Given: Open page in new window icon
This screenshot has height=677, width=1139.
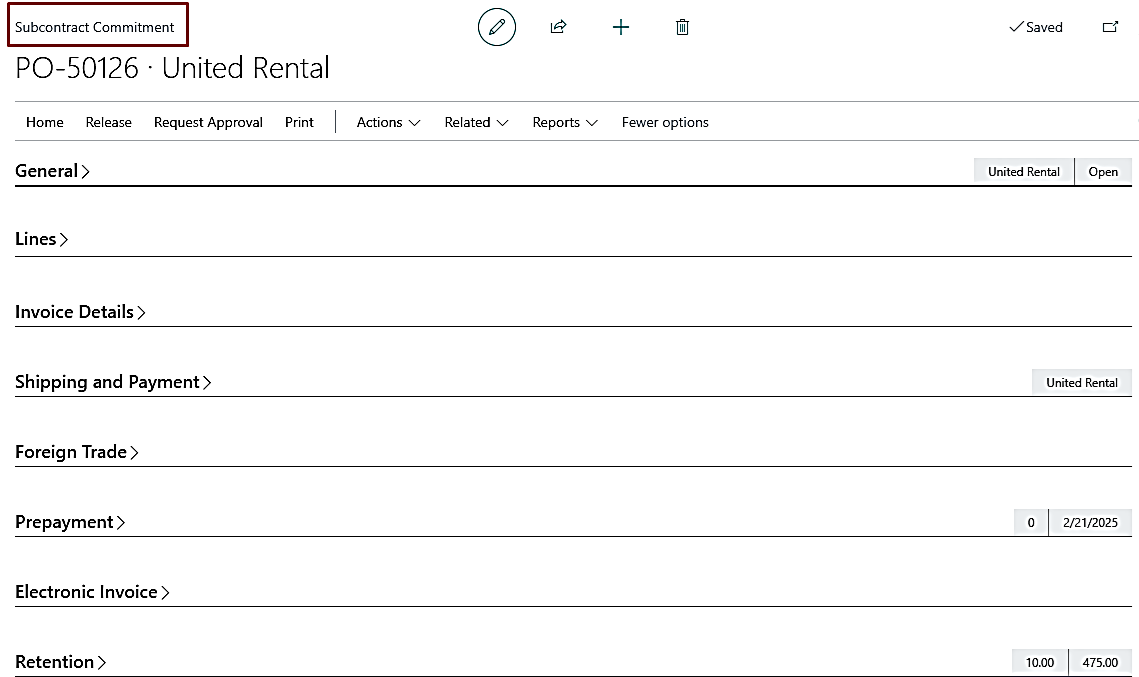Looking at the screenshot, I should [1110, 27].
